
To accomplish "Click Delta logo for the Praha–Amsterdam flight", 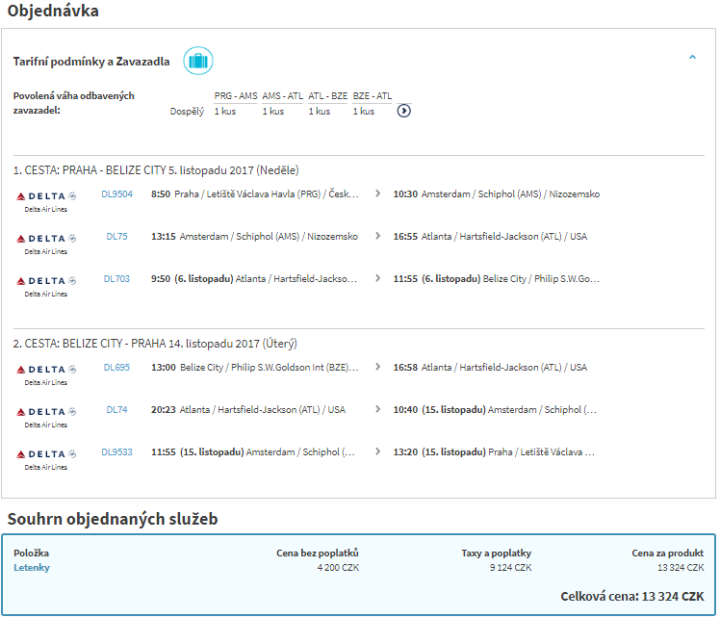I will (46, 197).
